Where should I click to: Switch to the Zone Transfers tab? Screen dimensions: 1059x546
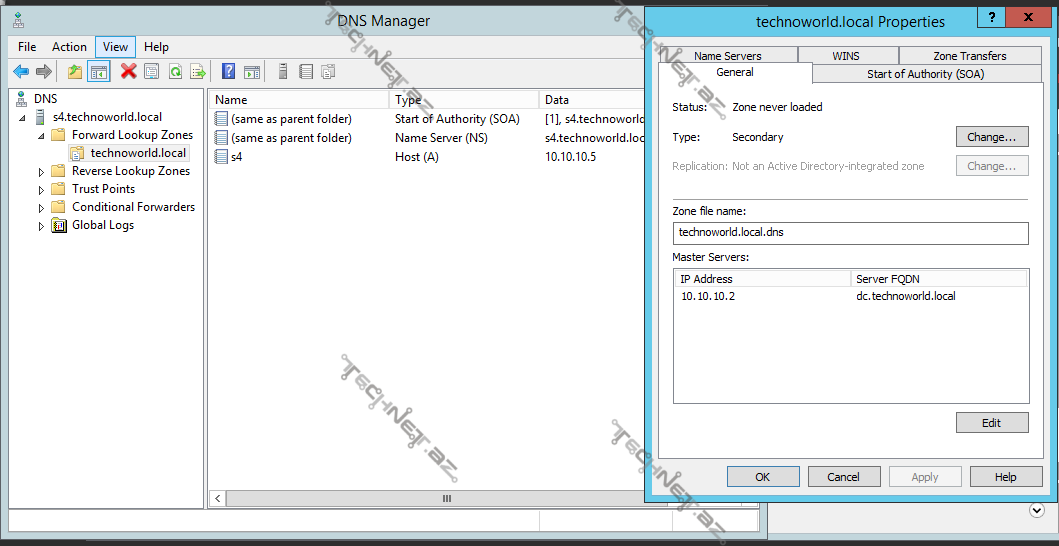970,56
